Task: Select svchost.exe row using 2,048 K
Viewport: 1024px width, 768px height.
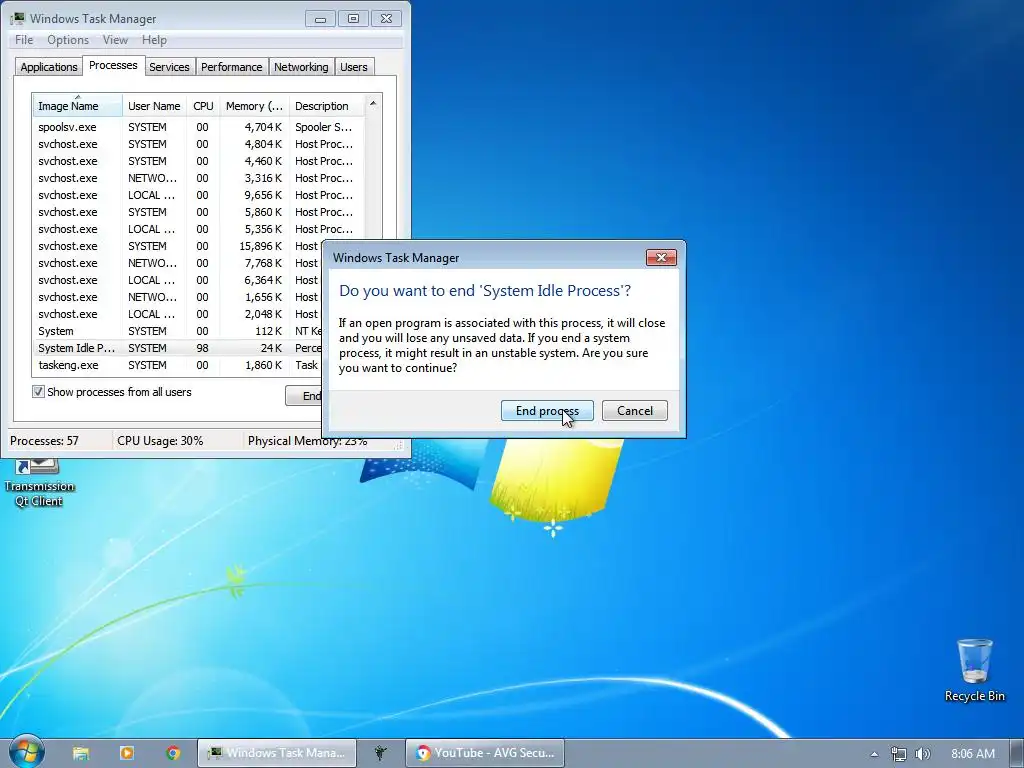Action: [x=178, y=314]
